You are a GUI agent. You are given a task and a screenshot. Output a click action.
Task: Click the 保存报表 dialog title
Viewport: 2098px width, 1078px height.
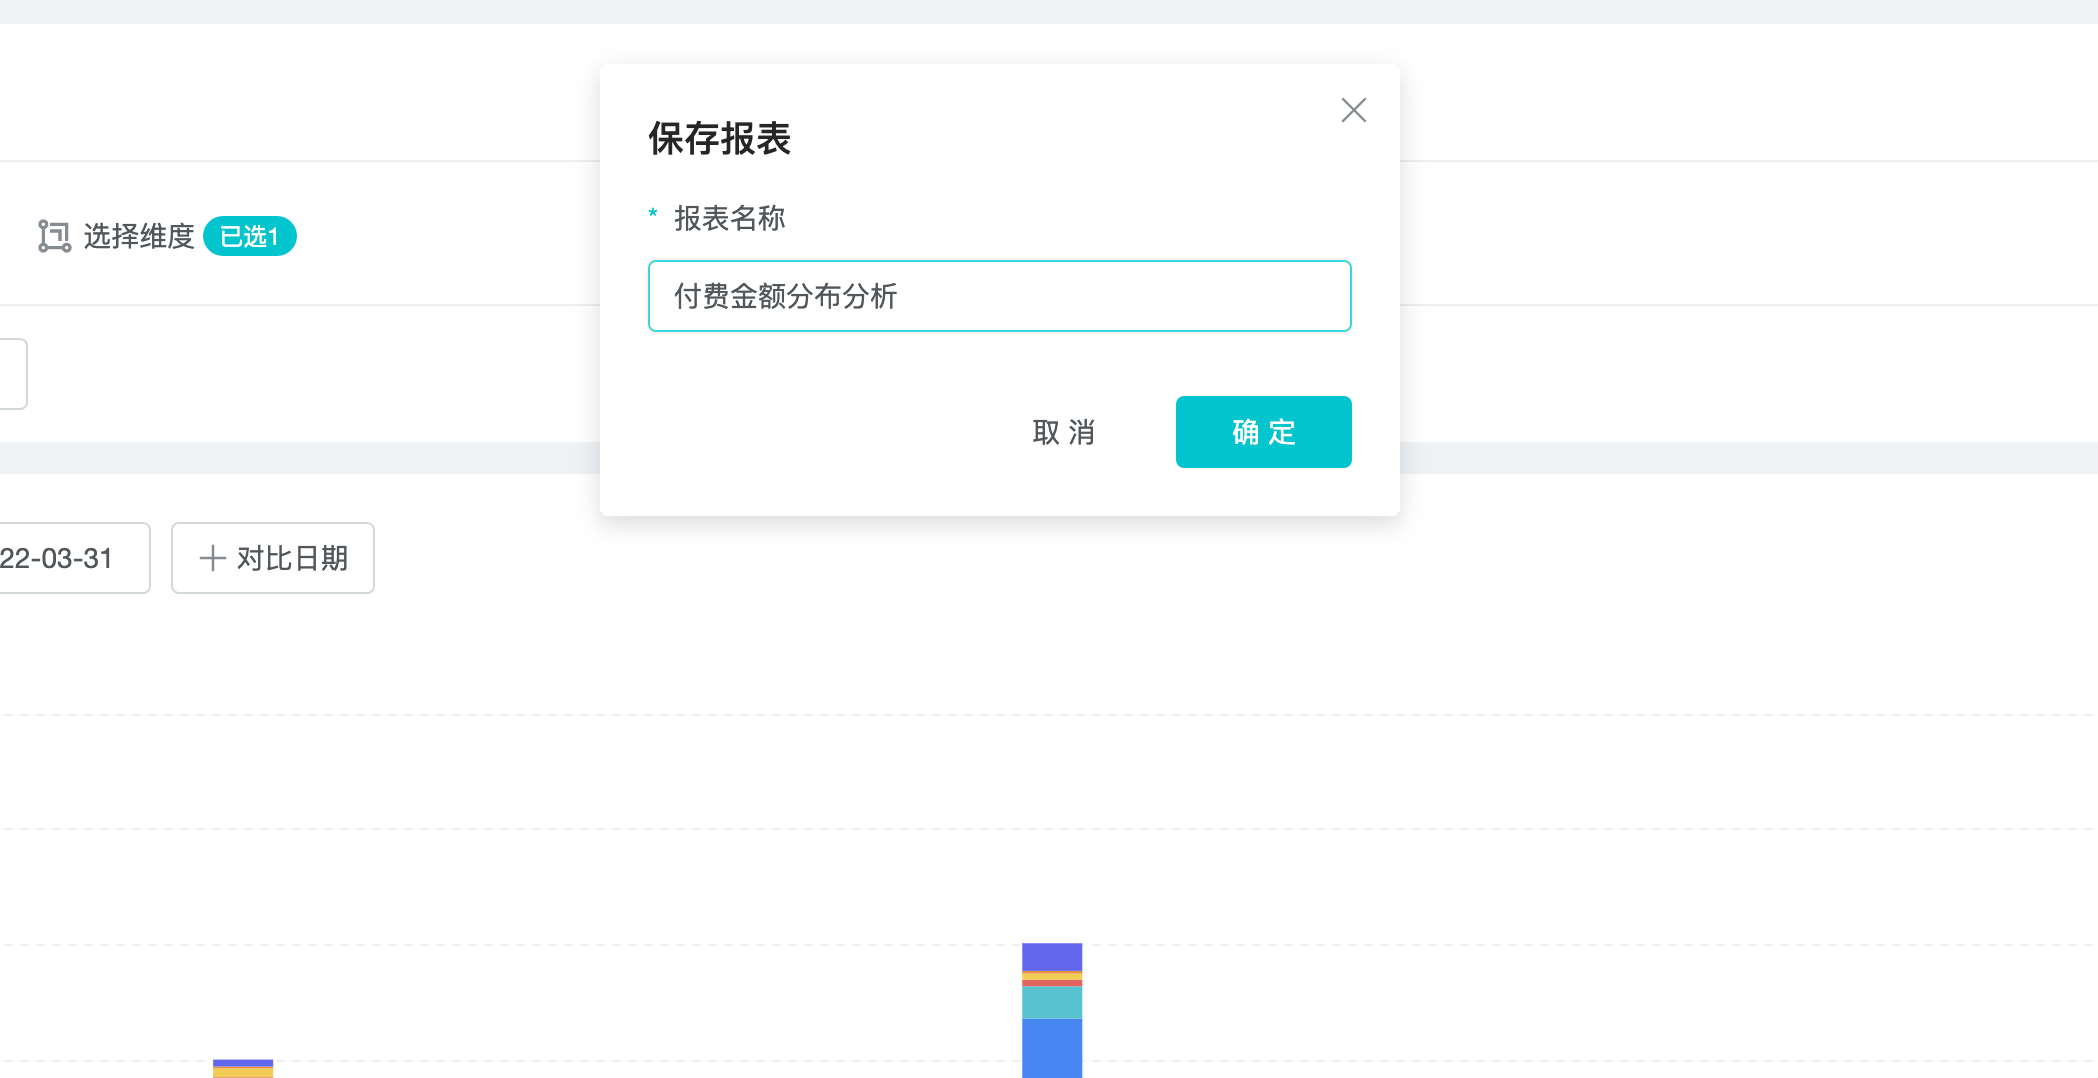(720, 139)
